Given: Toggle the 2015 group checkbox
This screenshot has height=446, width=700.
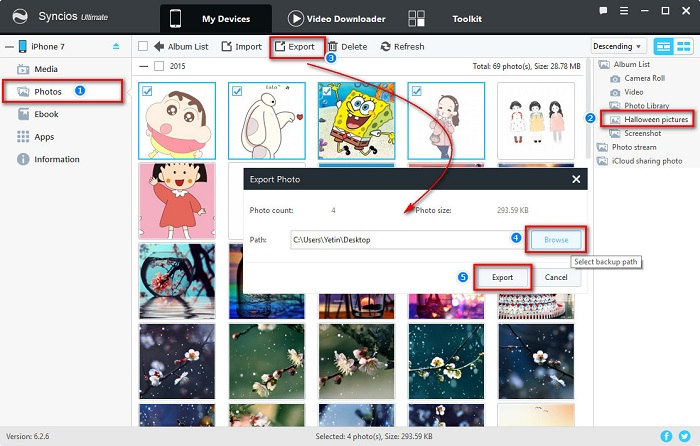Looking at the screenshot, I should coord(158,66).
